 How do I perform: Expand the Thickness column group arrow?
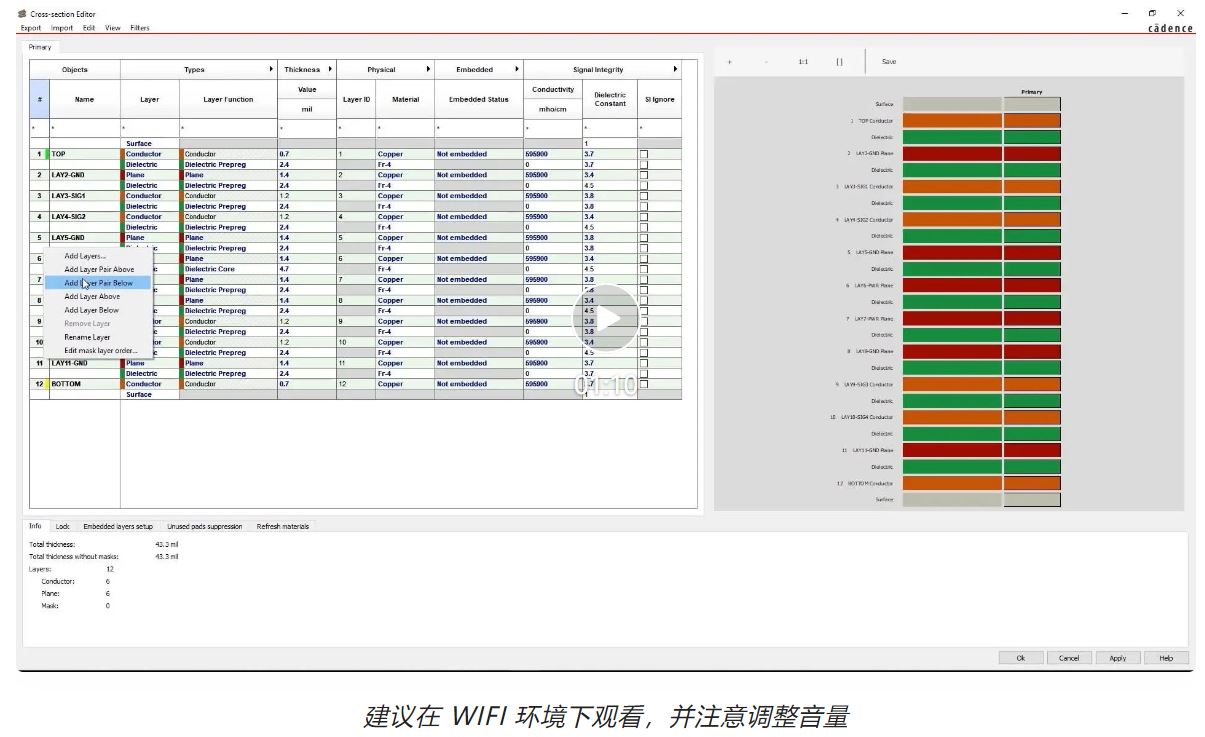click(x=330, y=69)
